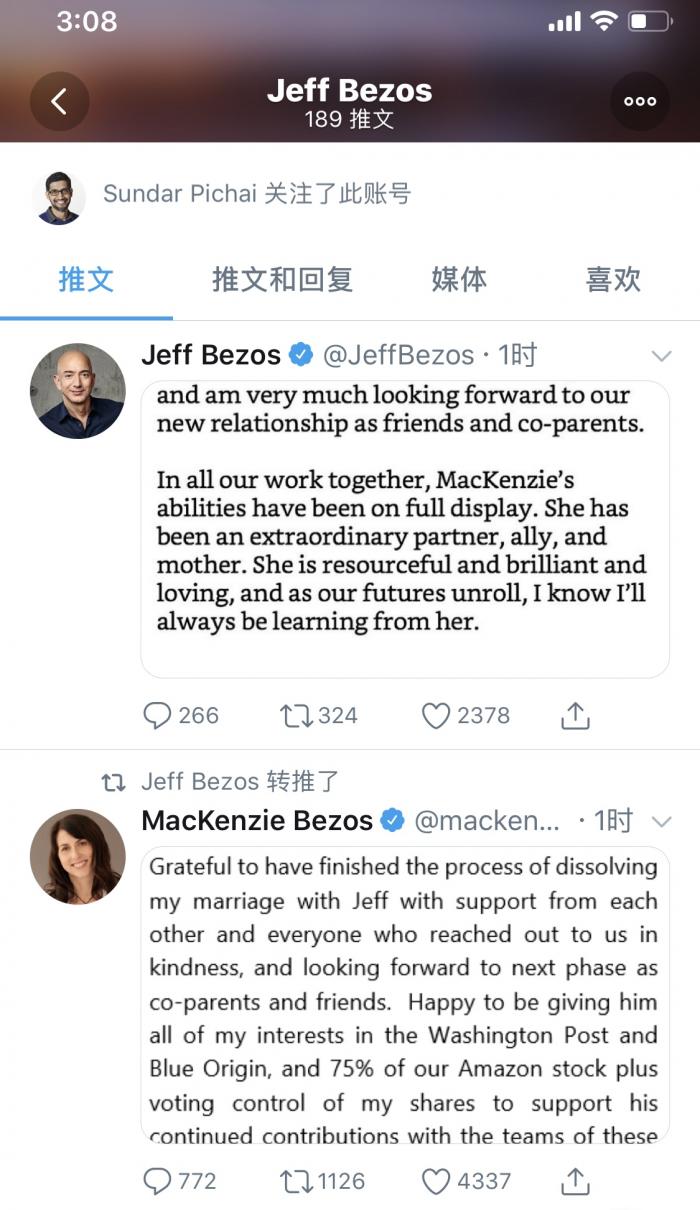Open the 喜欢 likes tab
The height and width of the screenshot is (1210, 700).
click(x=612, y=279)
